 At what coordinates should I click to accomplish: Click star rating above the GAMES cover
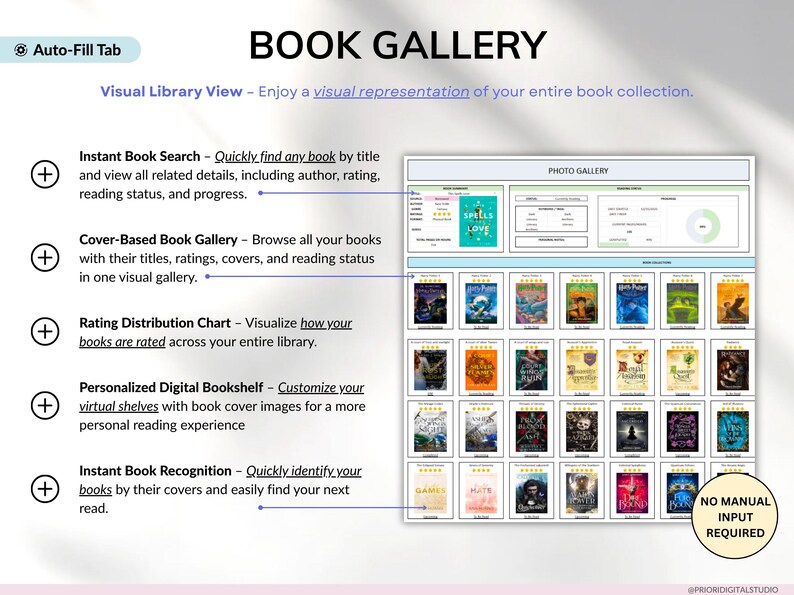pyautogui.click(x=430, y=470)
